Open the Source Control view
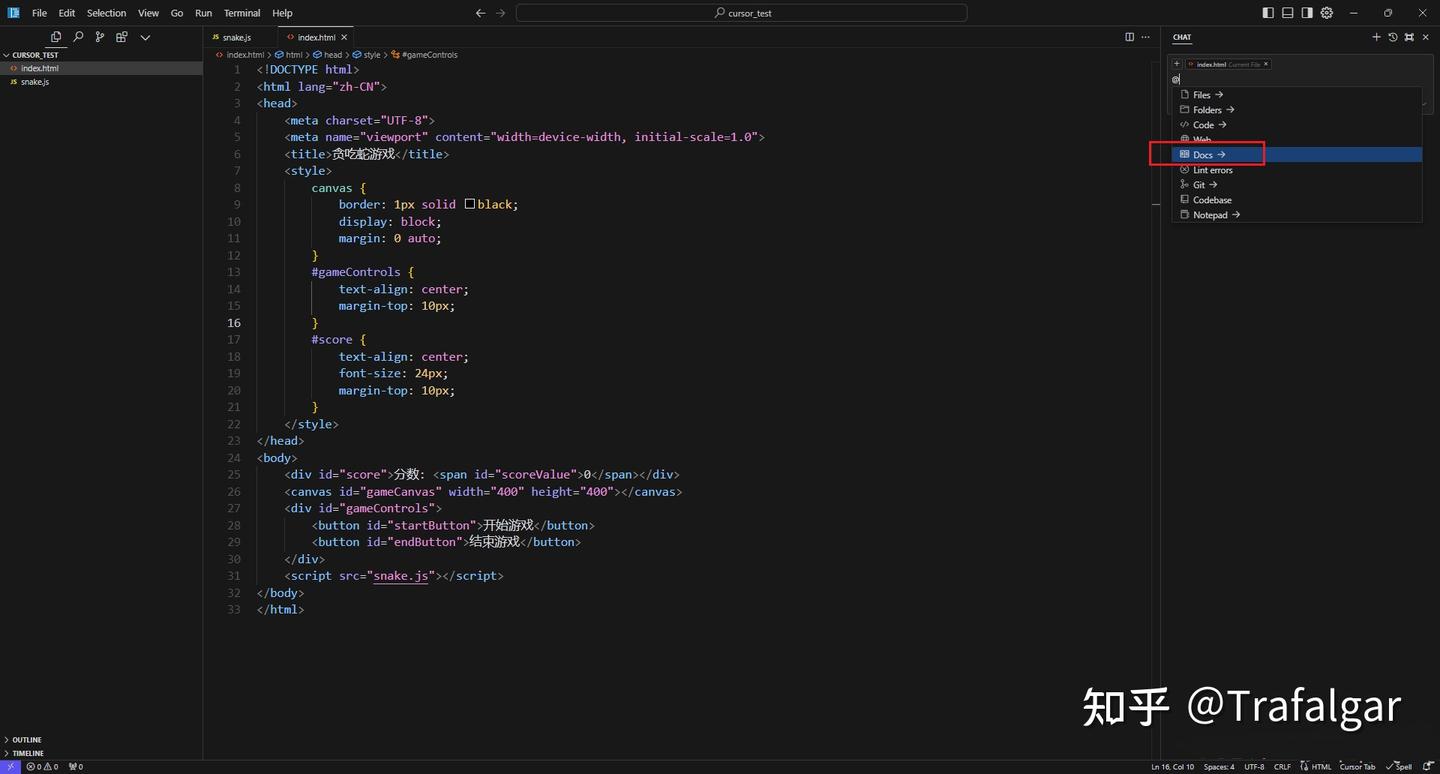The width and height of the screenshot is (1440, 774). coord(100,37)
